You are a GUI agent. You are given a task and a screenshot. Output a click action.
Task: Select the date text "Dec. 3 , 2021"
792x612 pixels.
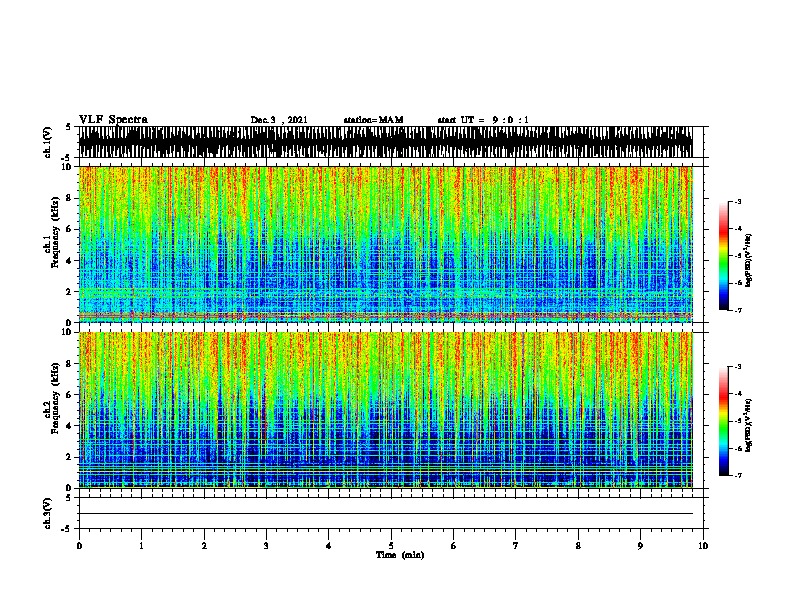pos(279,120)
